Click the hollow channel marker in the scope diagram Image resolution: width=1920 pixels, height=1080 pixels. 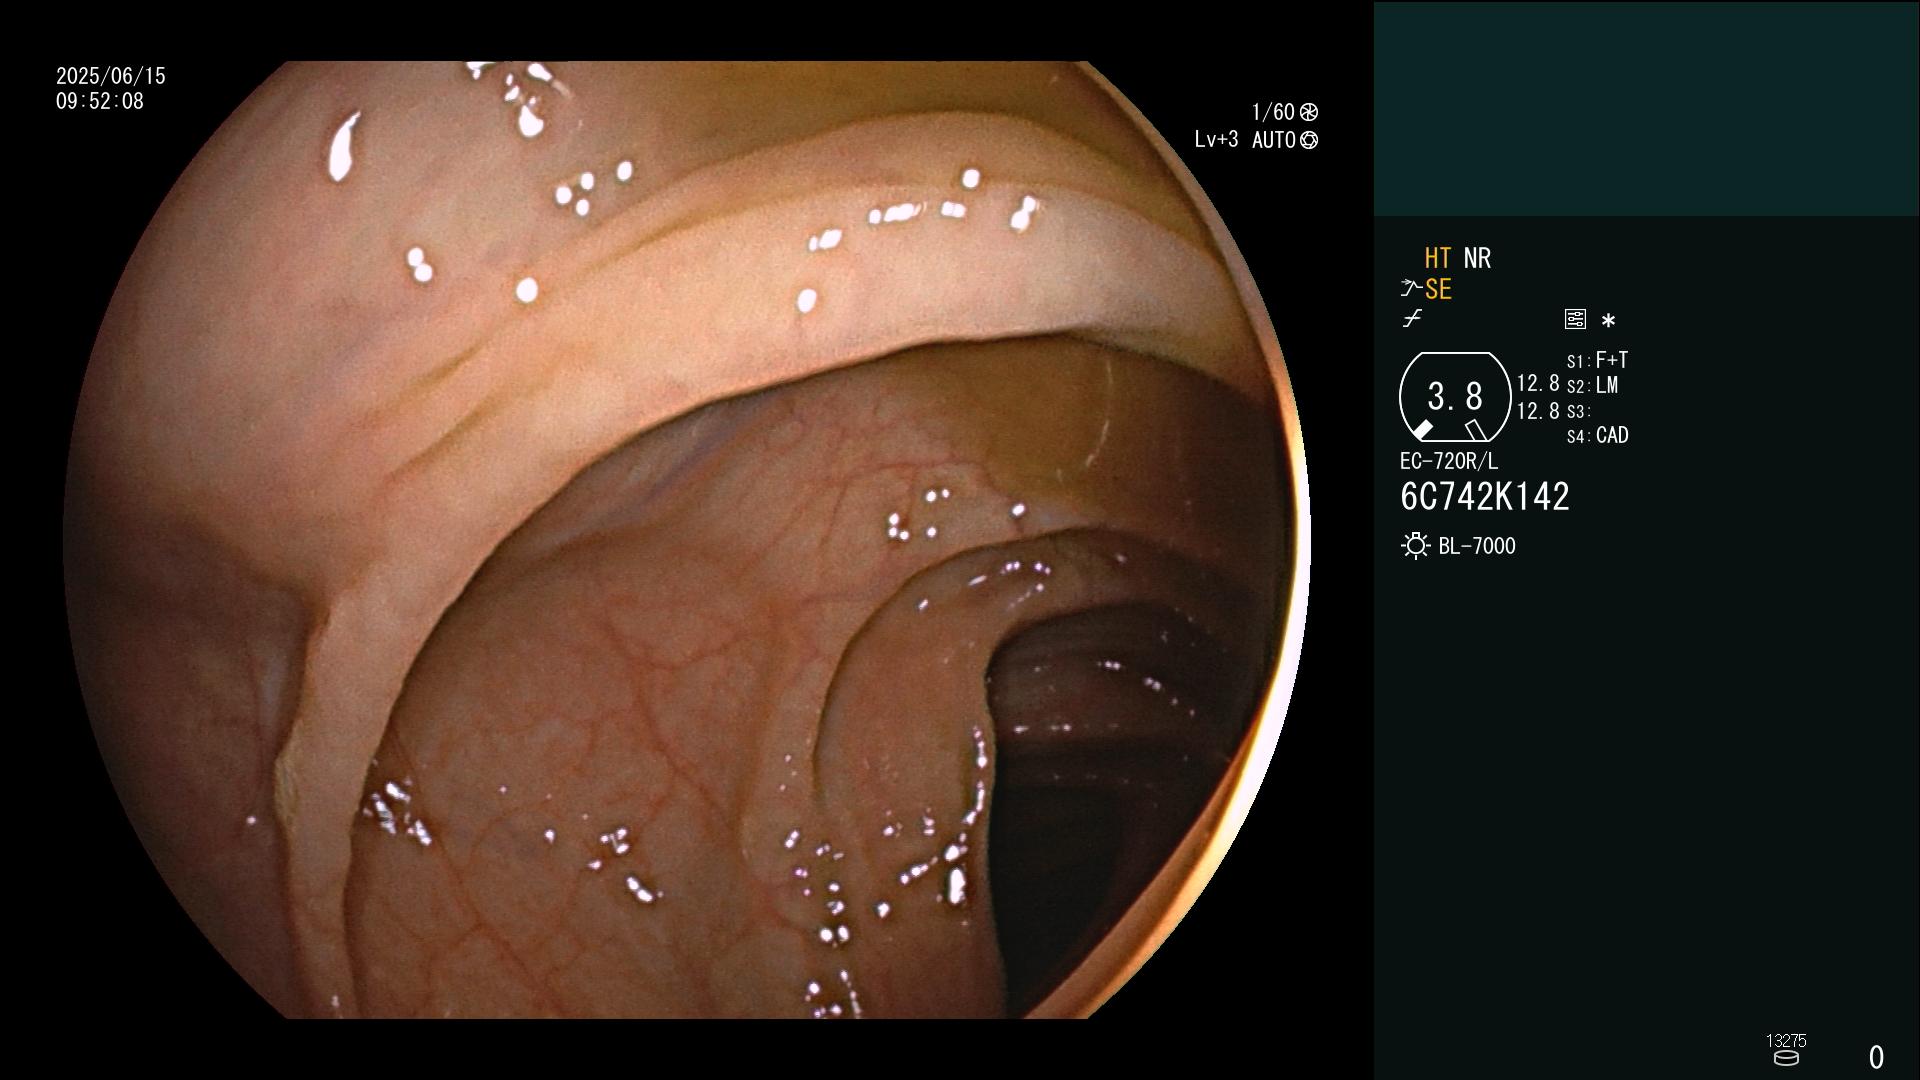coord(1476,430)
